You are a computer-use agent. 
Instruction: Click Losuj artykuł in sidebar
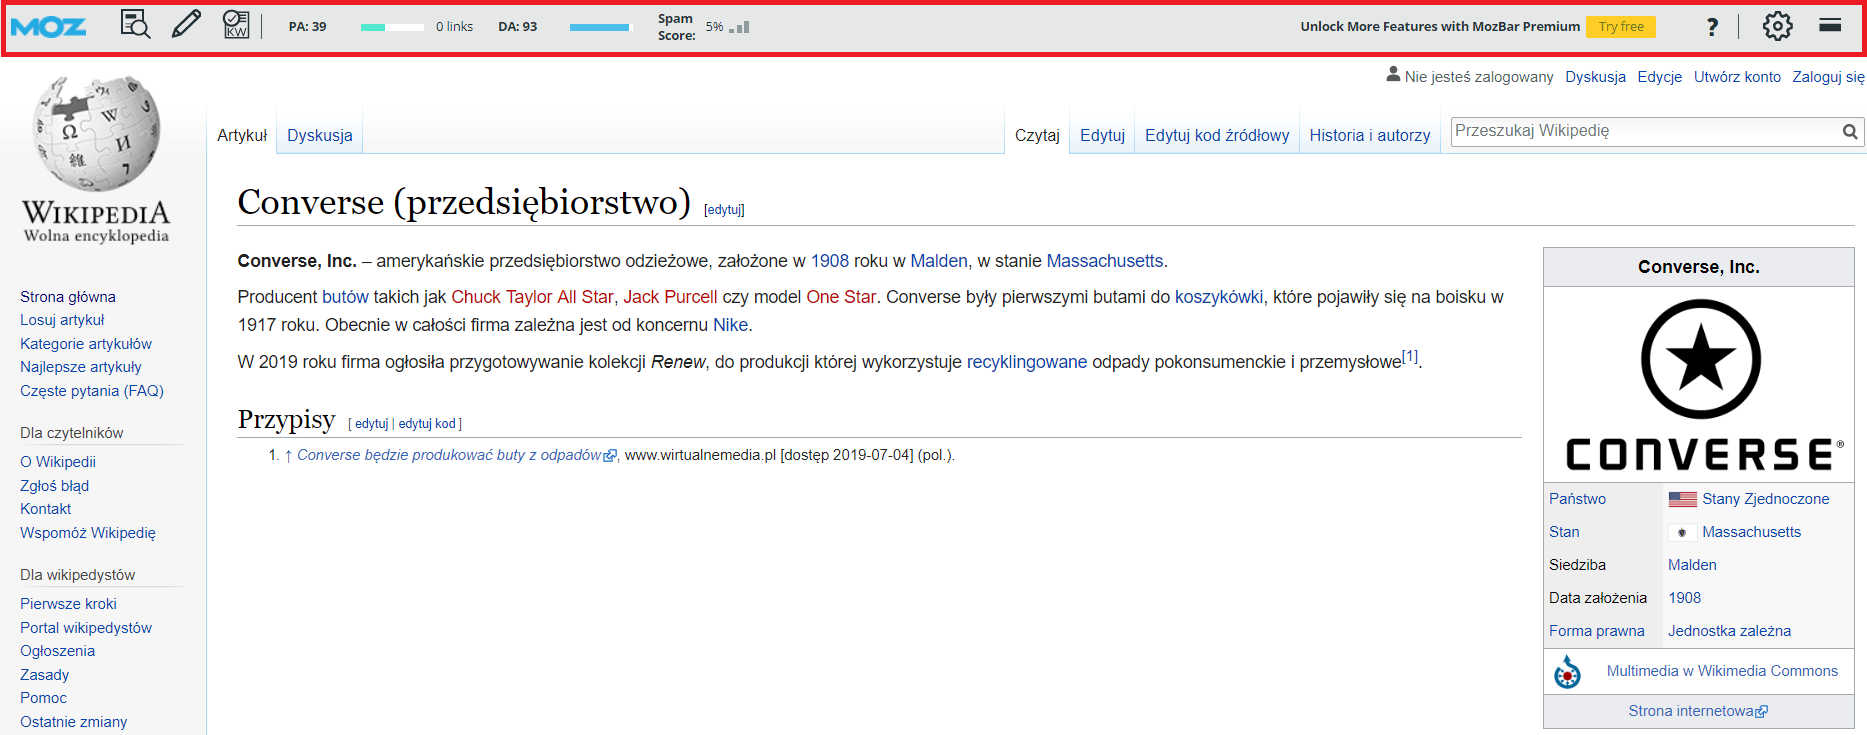[x=62, y=320]
